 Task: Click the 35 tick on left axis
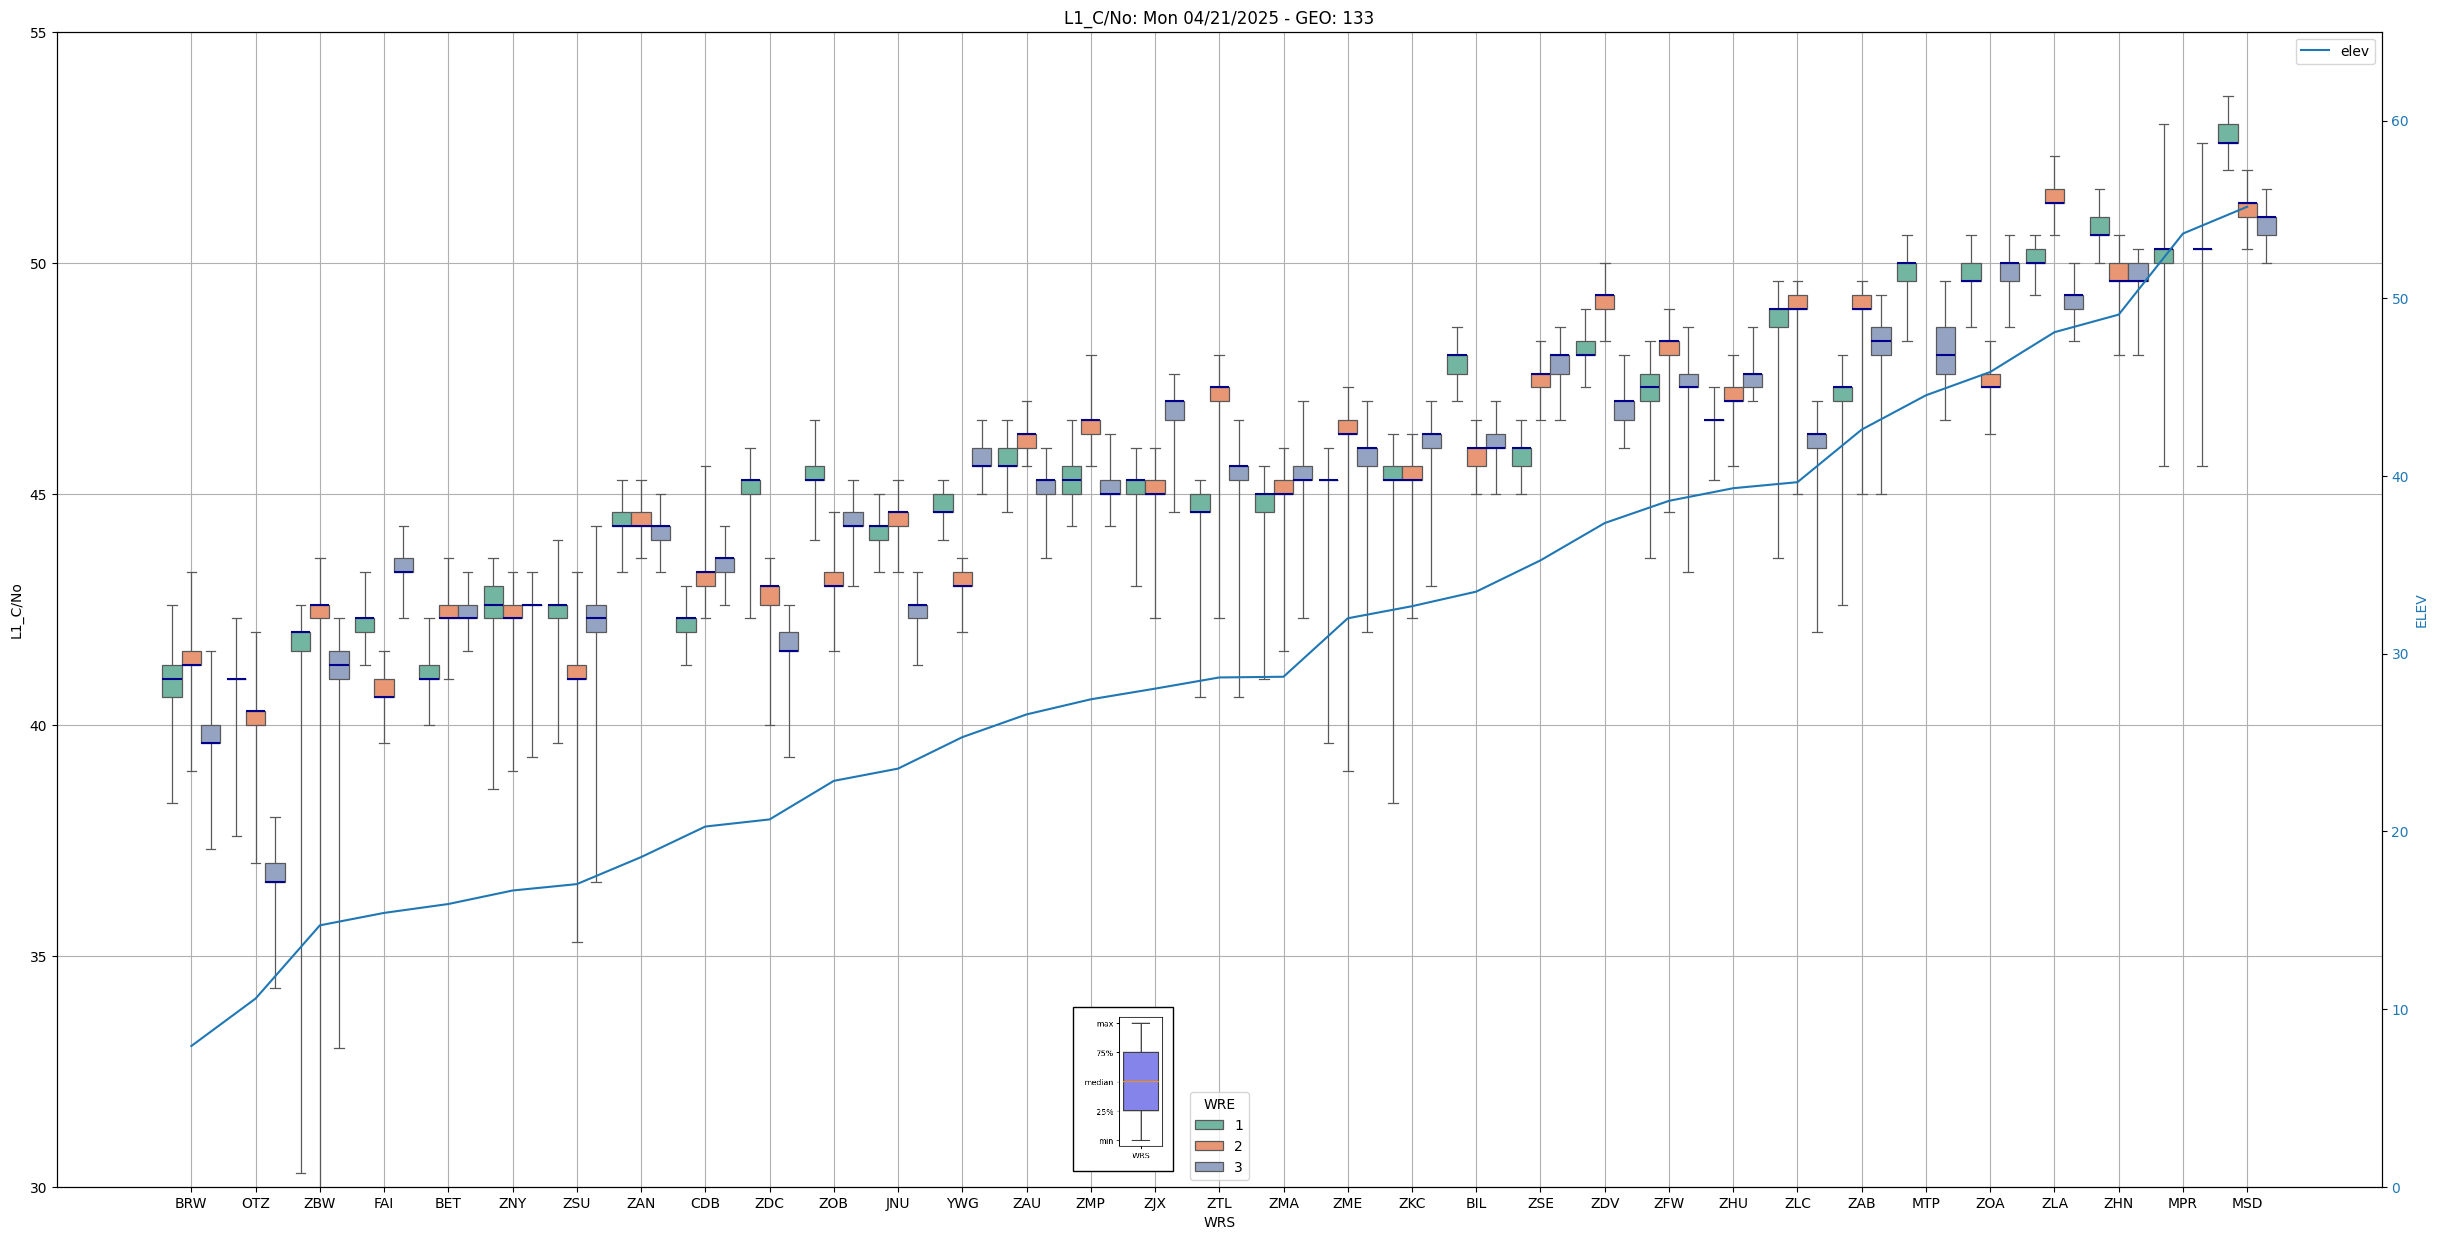pos(38,957)
